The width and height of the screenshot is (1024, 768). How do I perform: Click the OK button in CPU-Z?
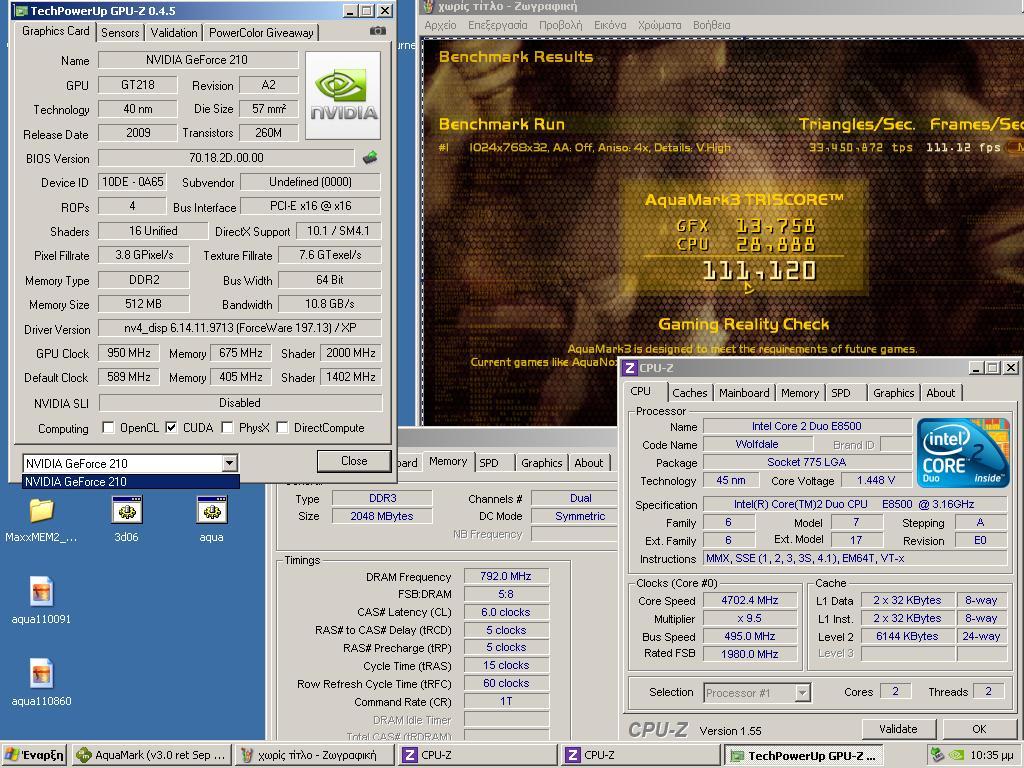pyautogui.click(x=979, y=729)
